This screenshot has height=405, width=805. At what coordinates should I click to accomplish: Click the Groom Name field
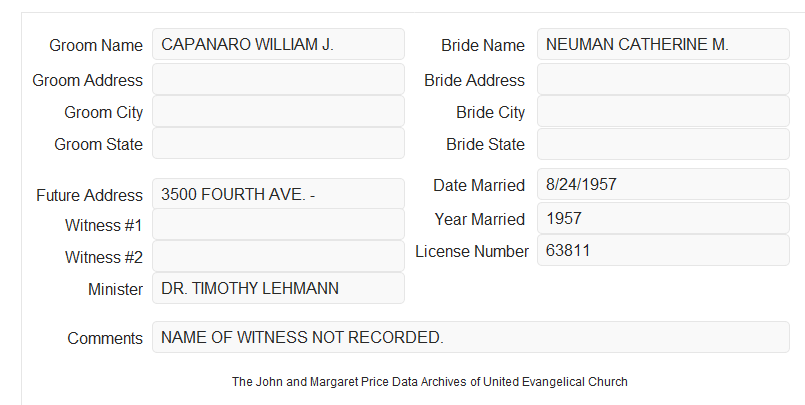point(278,44)
